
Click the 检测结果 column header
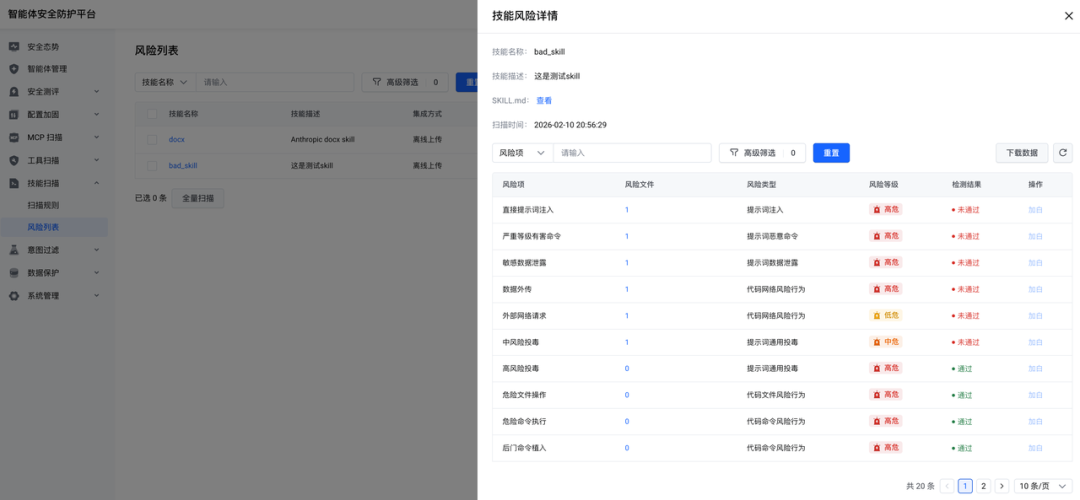[966, 185]
